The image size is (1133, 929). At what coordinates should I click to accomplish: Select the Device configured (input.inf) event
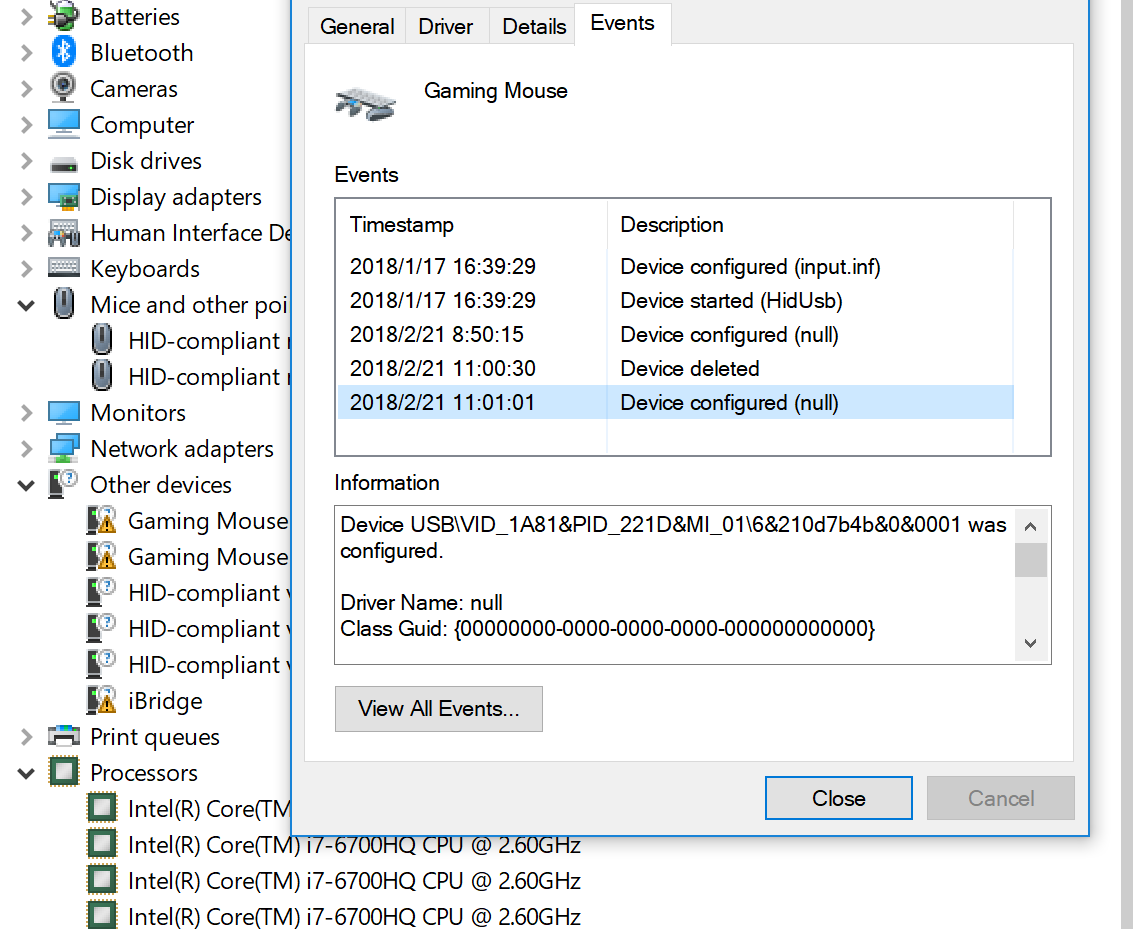click(x=676, y=267)
